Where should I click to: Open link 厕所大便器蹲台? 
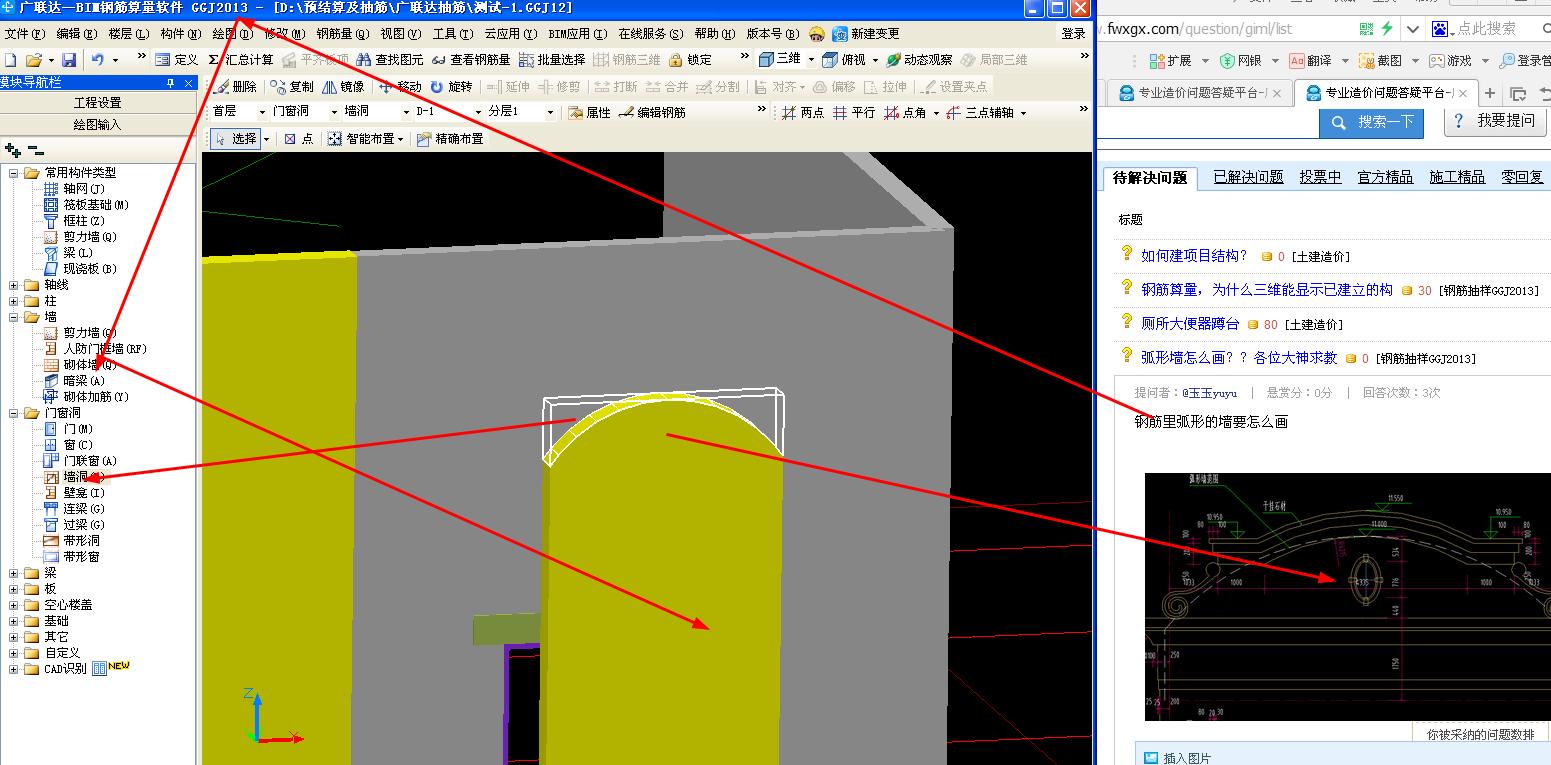(1190, 324)
